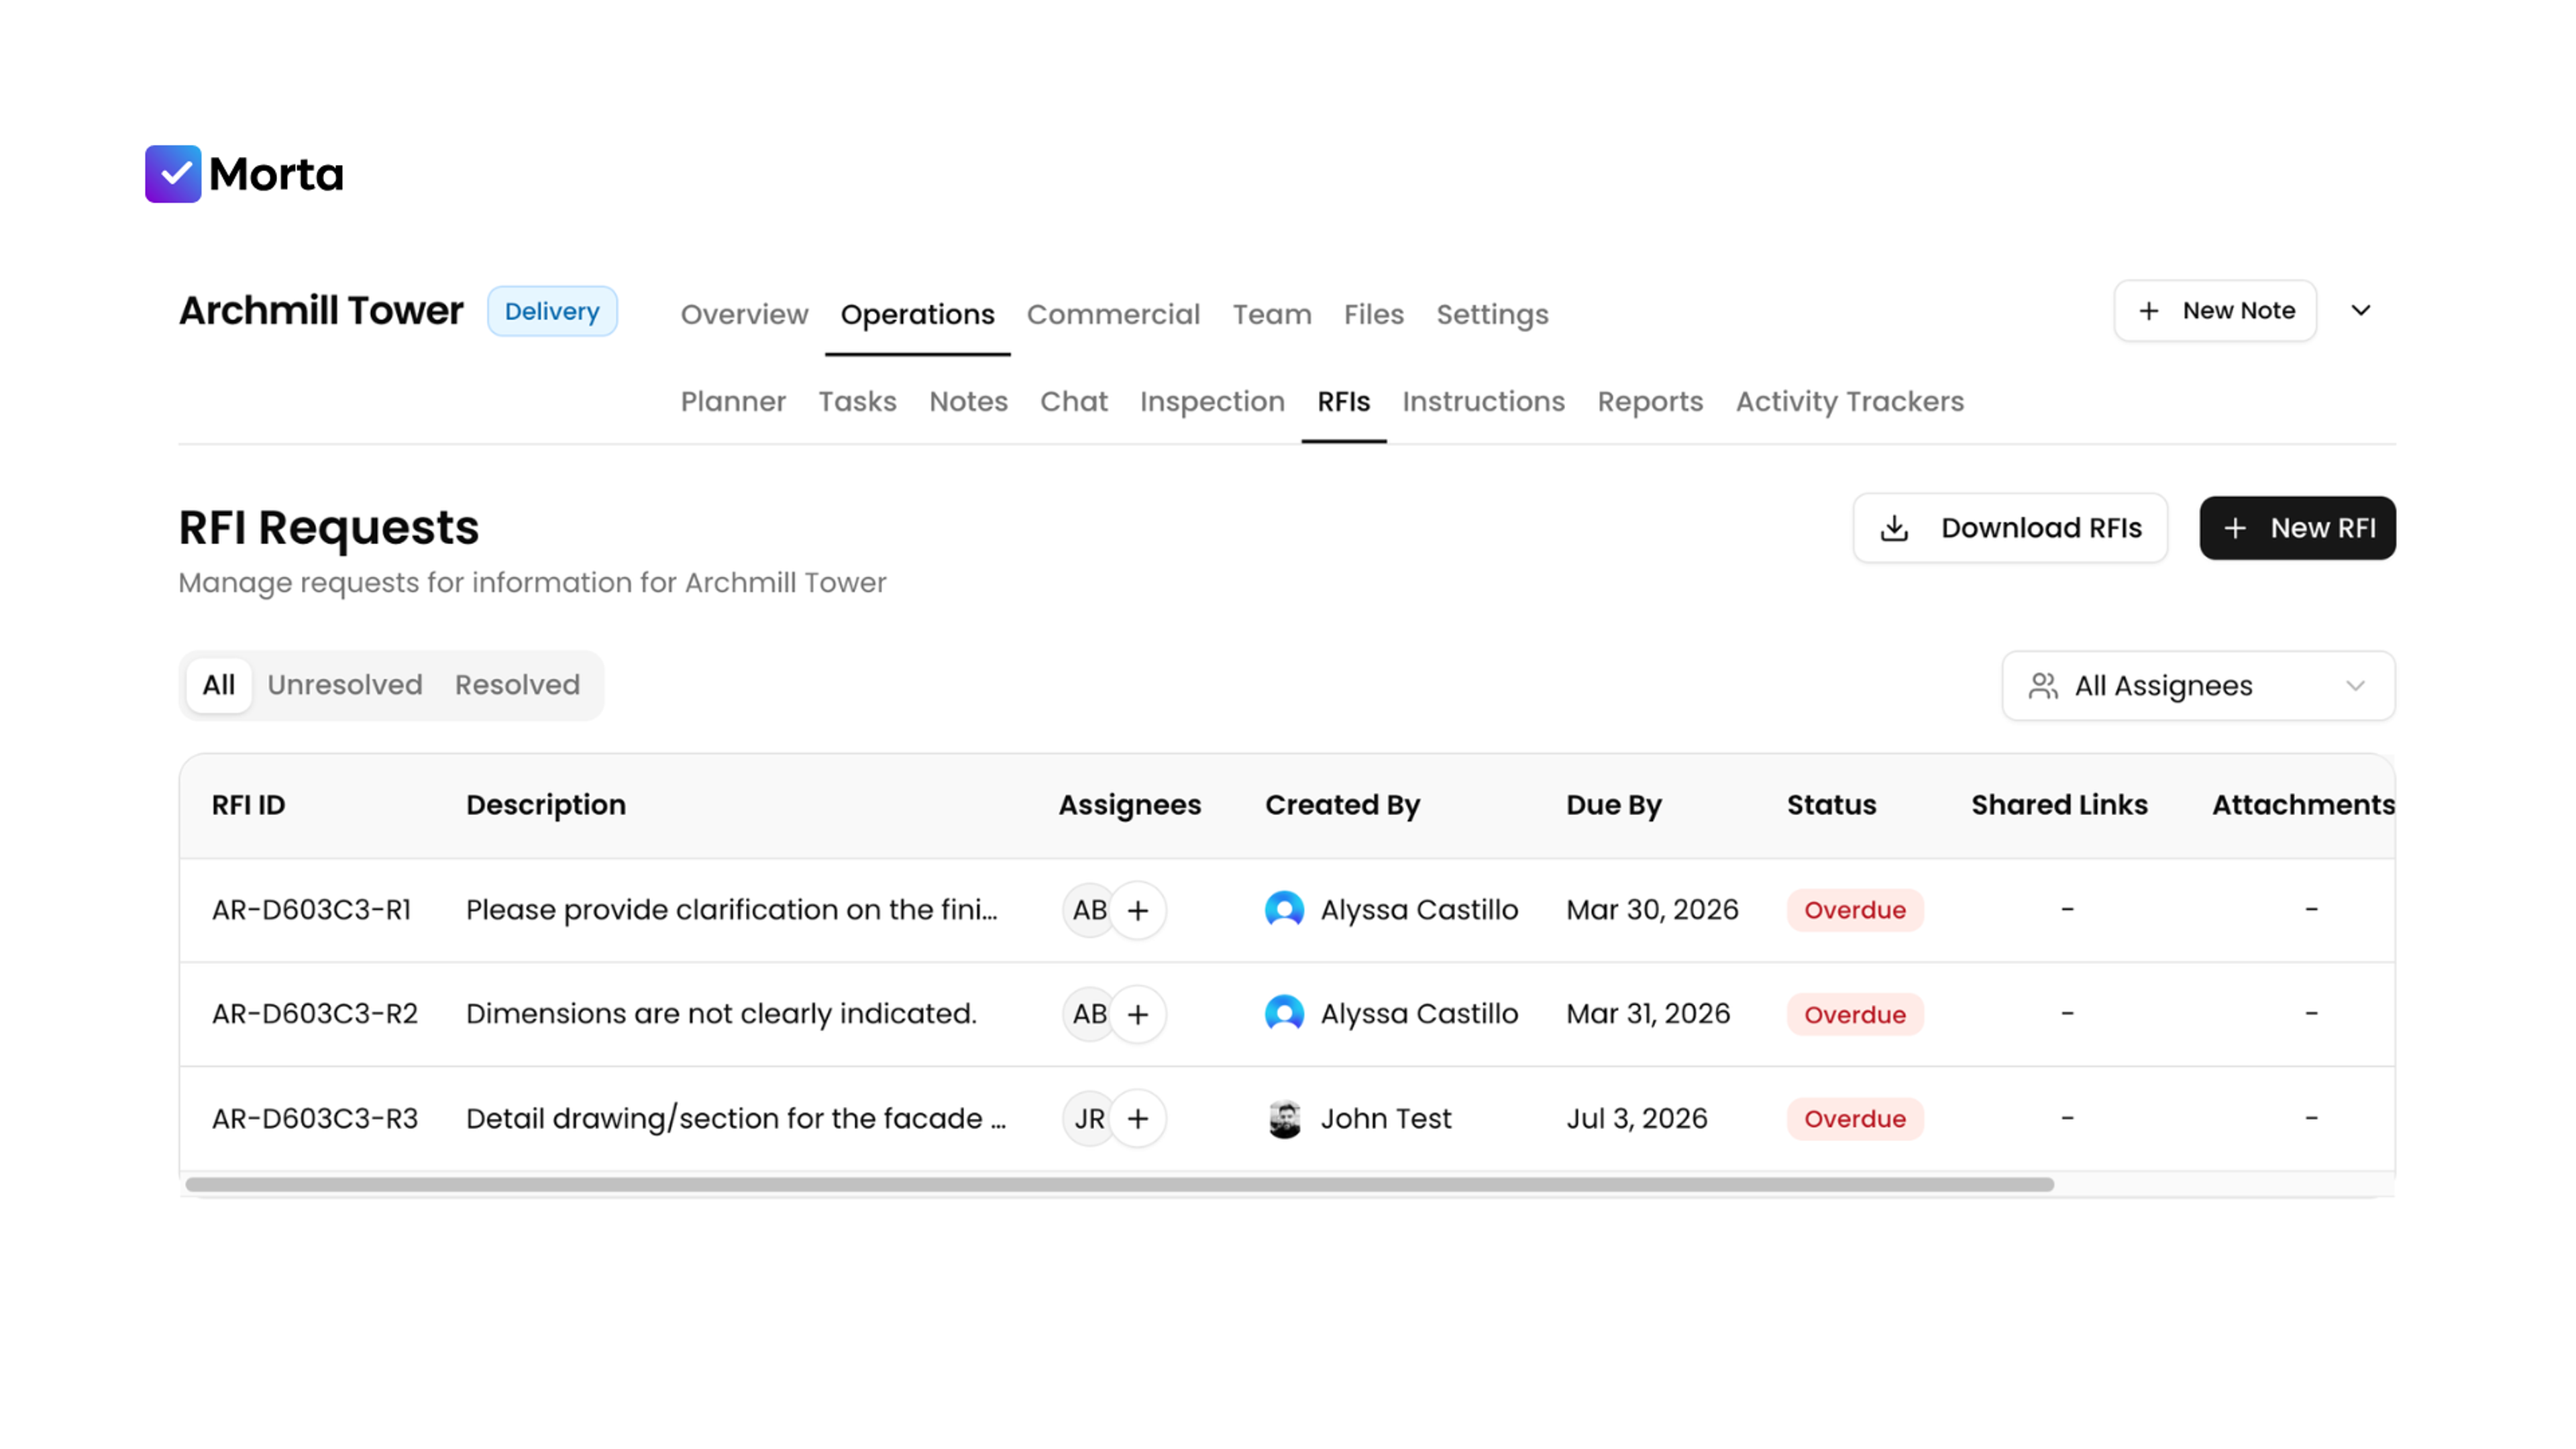
Task: Click JR assignee avatar in R3 row
Action: (x=1089, y=1118)
